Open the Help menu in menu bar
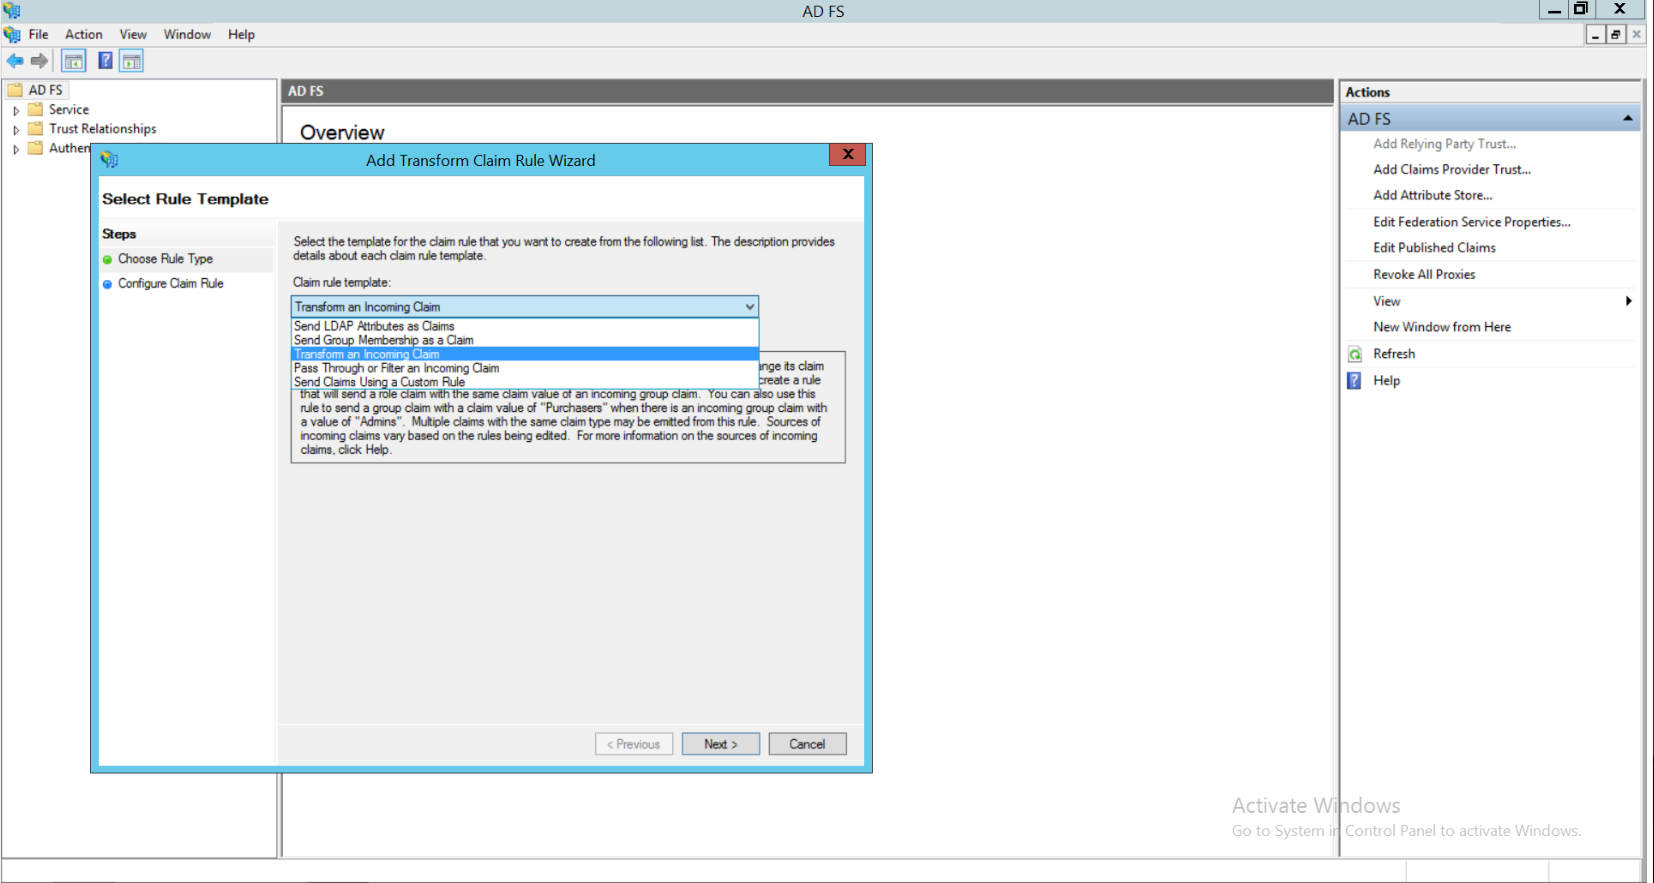The image size is (1654, 883). (241, 34)
